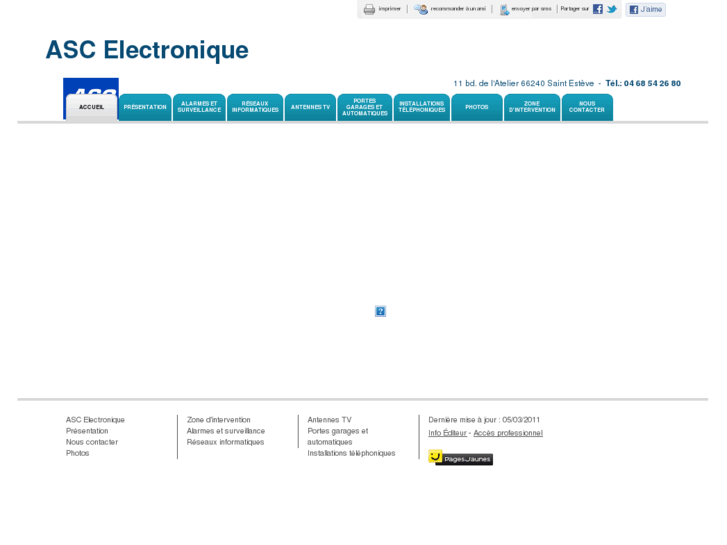The image size is (727, 545).
Task: Click the broken image placeholder icon
Action: [380, 311]
